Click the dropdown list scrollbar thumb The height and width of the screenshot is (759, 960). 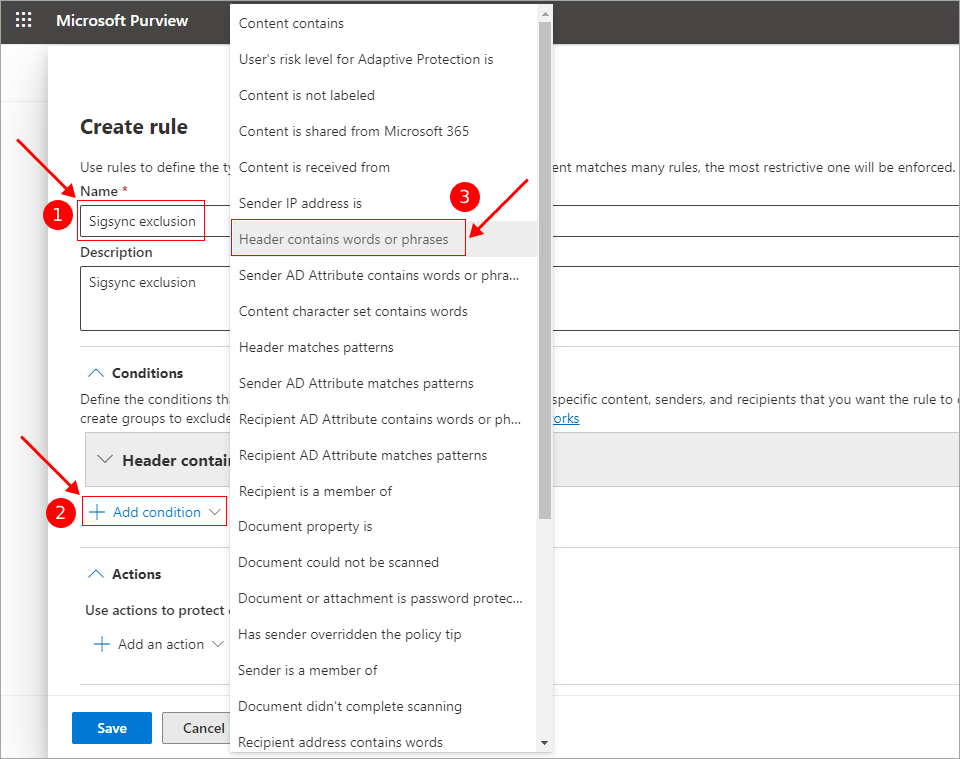(544, 270)
